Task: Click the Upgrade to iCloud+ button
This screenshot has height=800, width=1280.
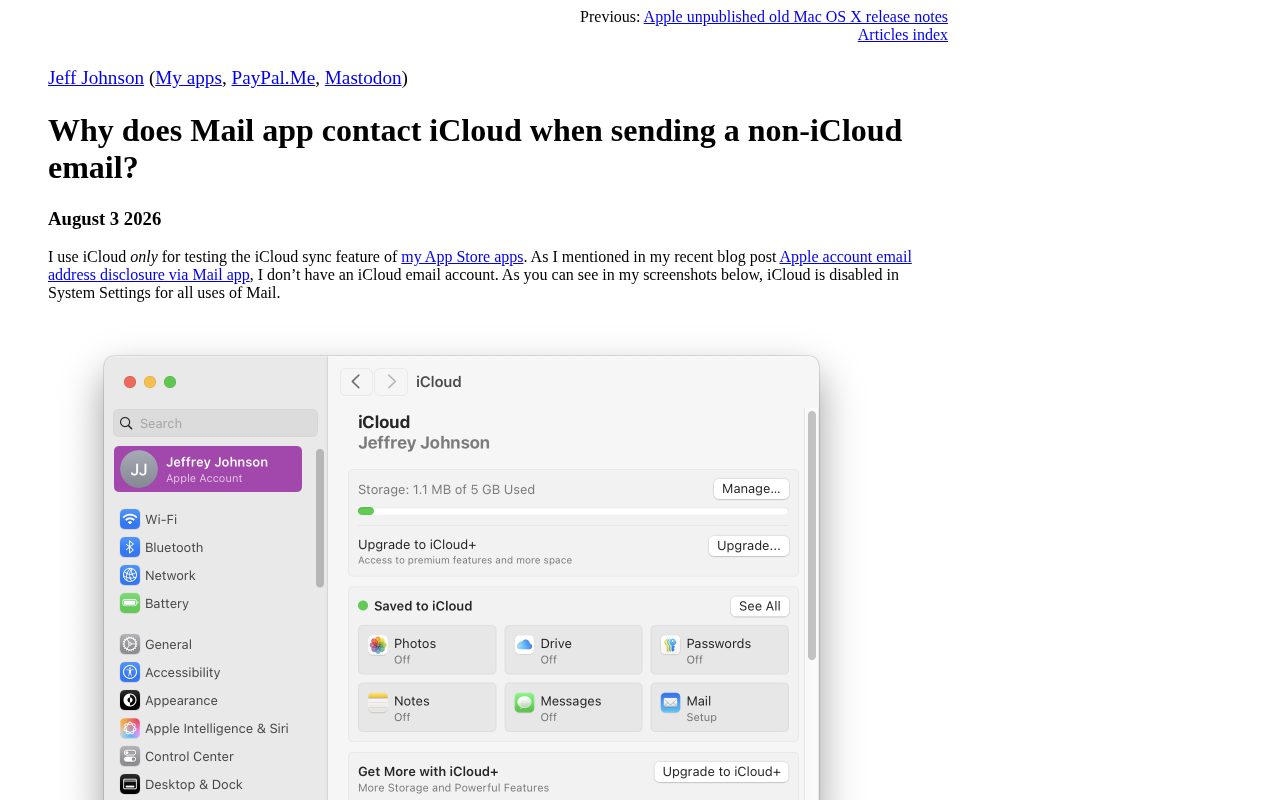Action: click(x=722, y=772)
